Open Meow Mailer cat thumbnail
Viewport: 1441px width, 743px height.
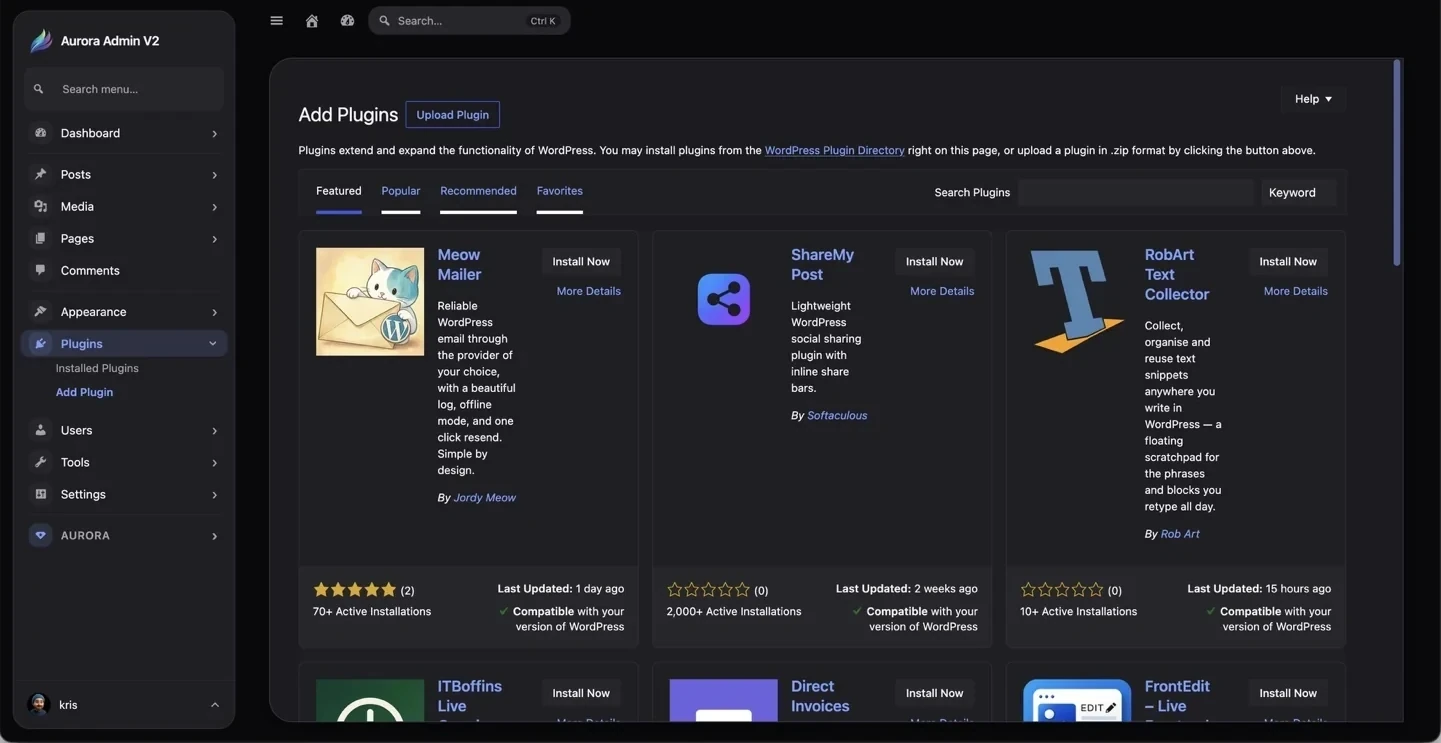pos(370,302)
